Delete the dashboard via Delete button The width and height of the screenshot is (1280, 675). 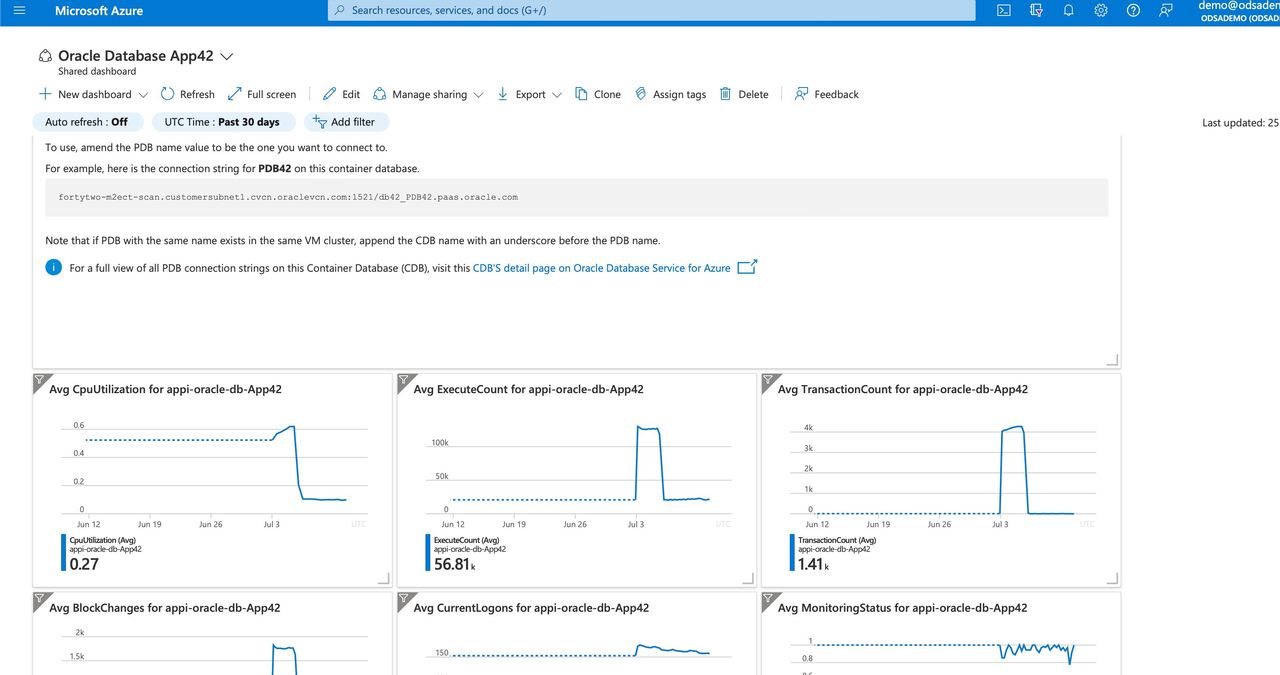[744, 94]
